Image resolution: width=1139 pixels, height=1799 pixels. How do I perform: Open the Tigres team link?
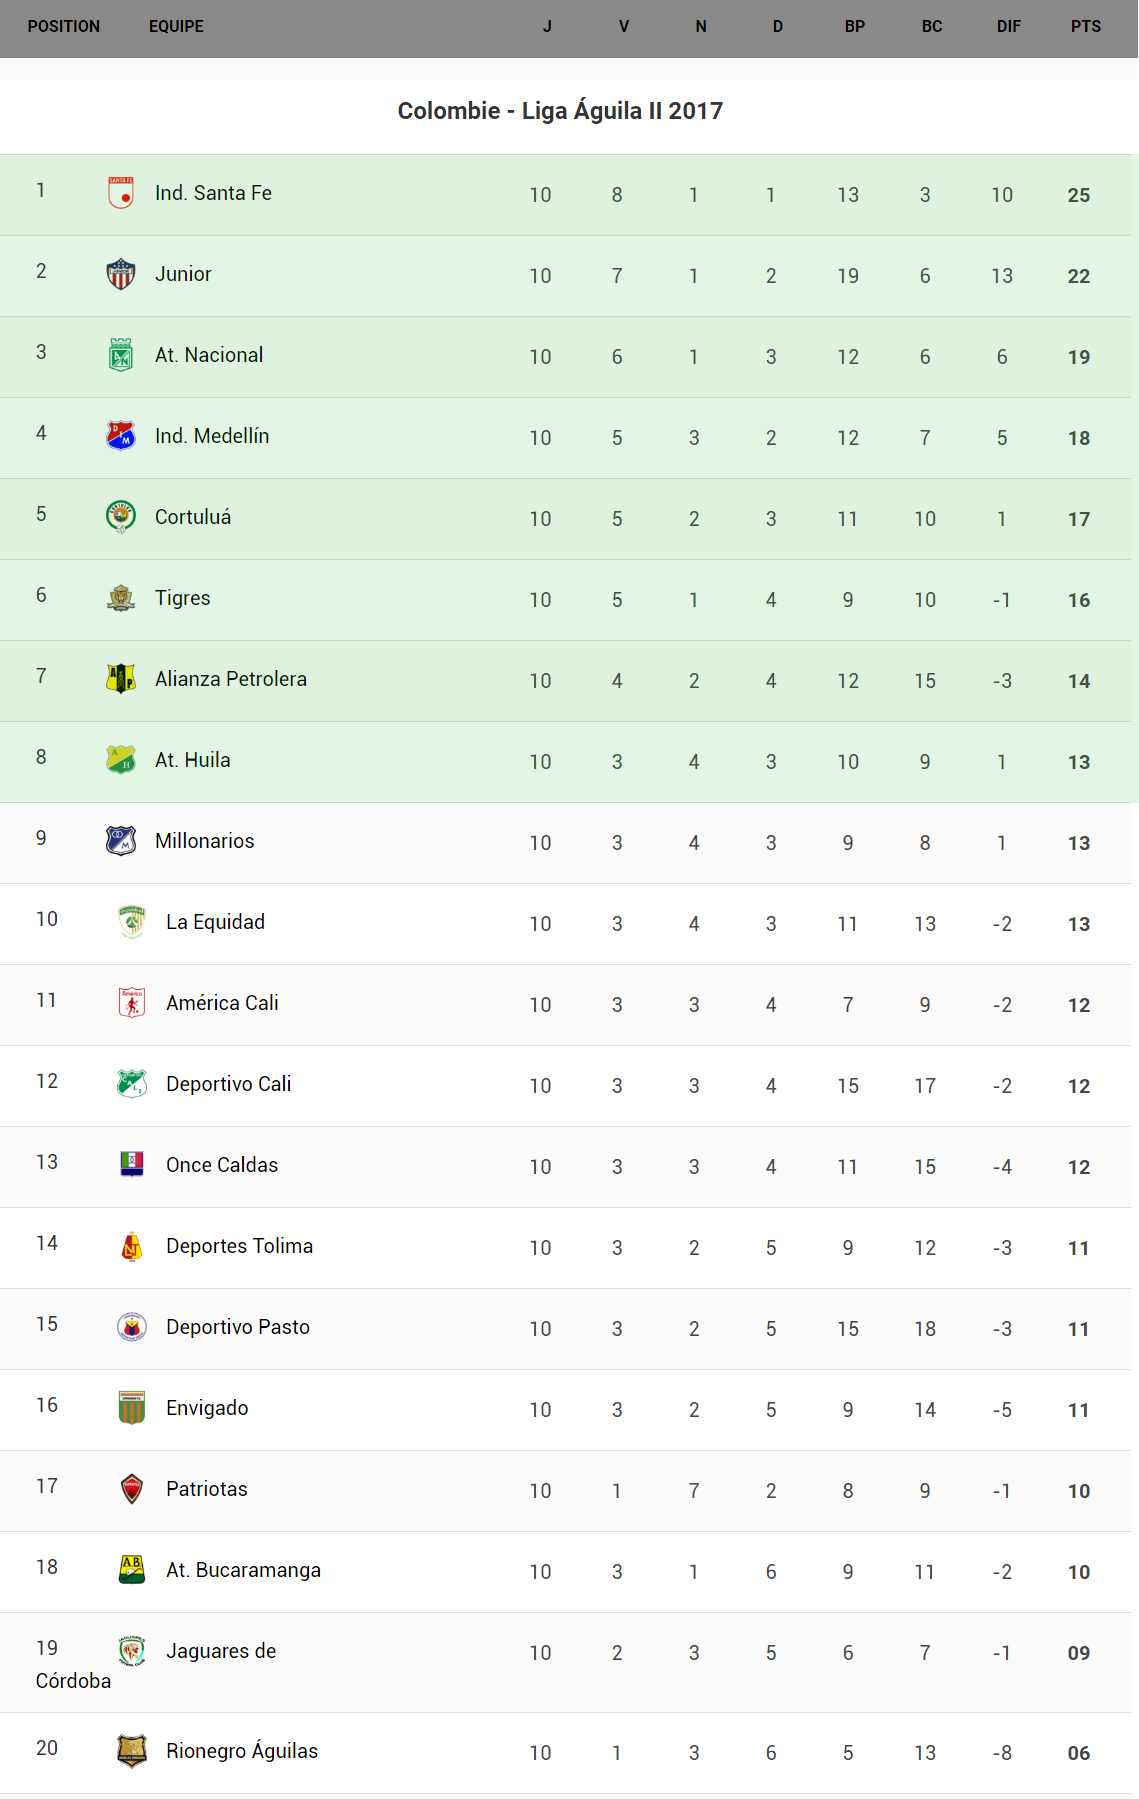pos(183,598)
